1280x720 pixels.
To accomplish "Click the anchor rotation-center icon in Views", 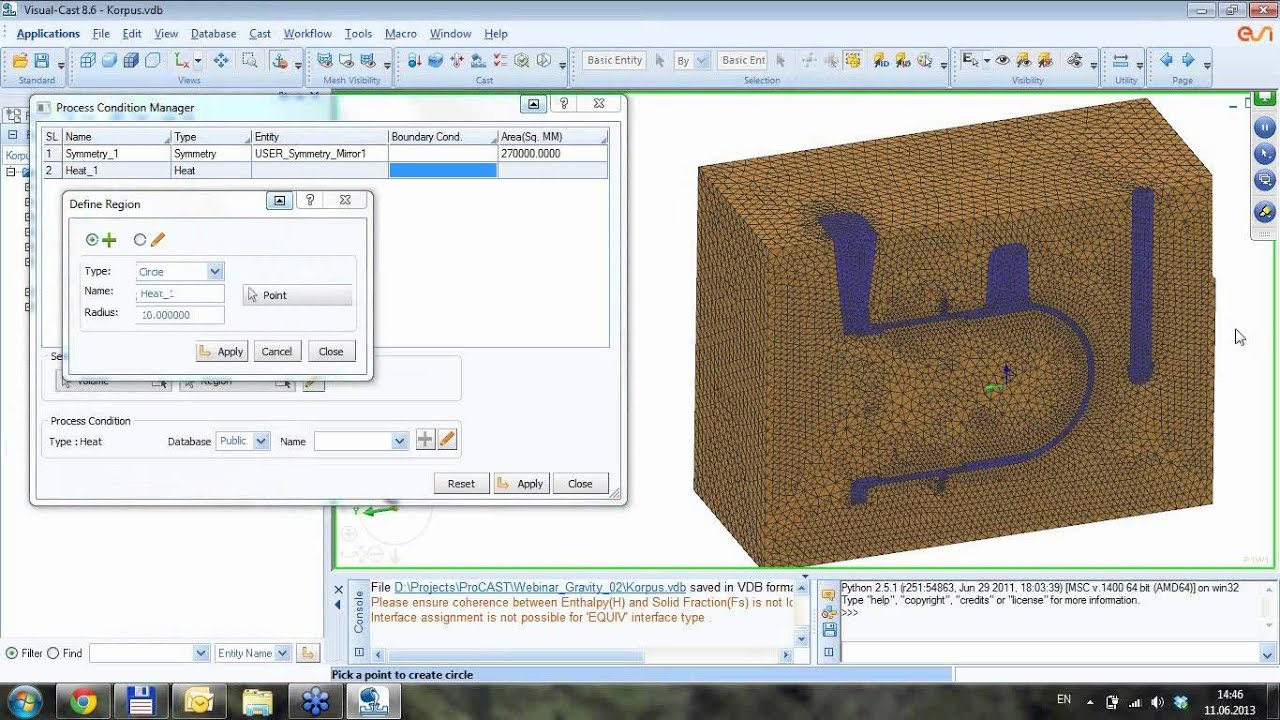I will click(x=279, y=61).
